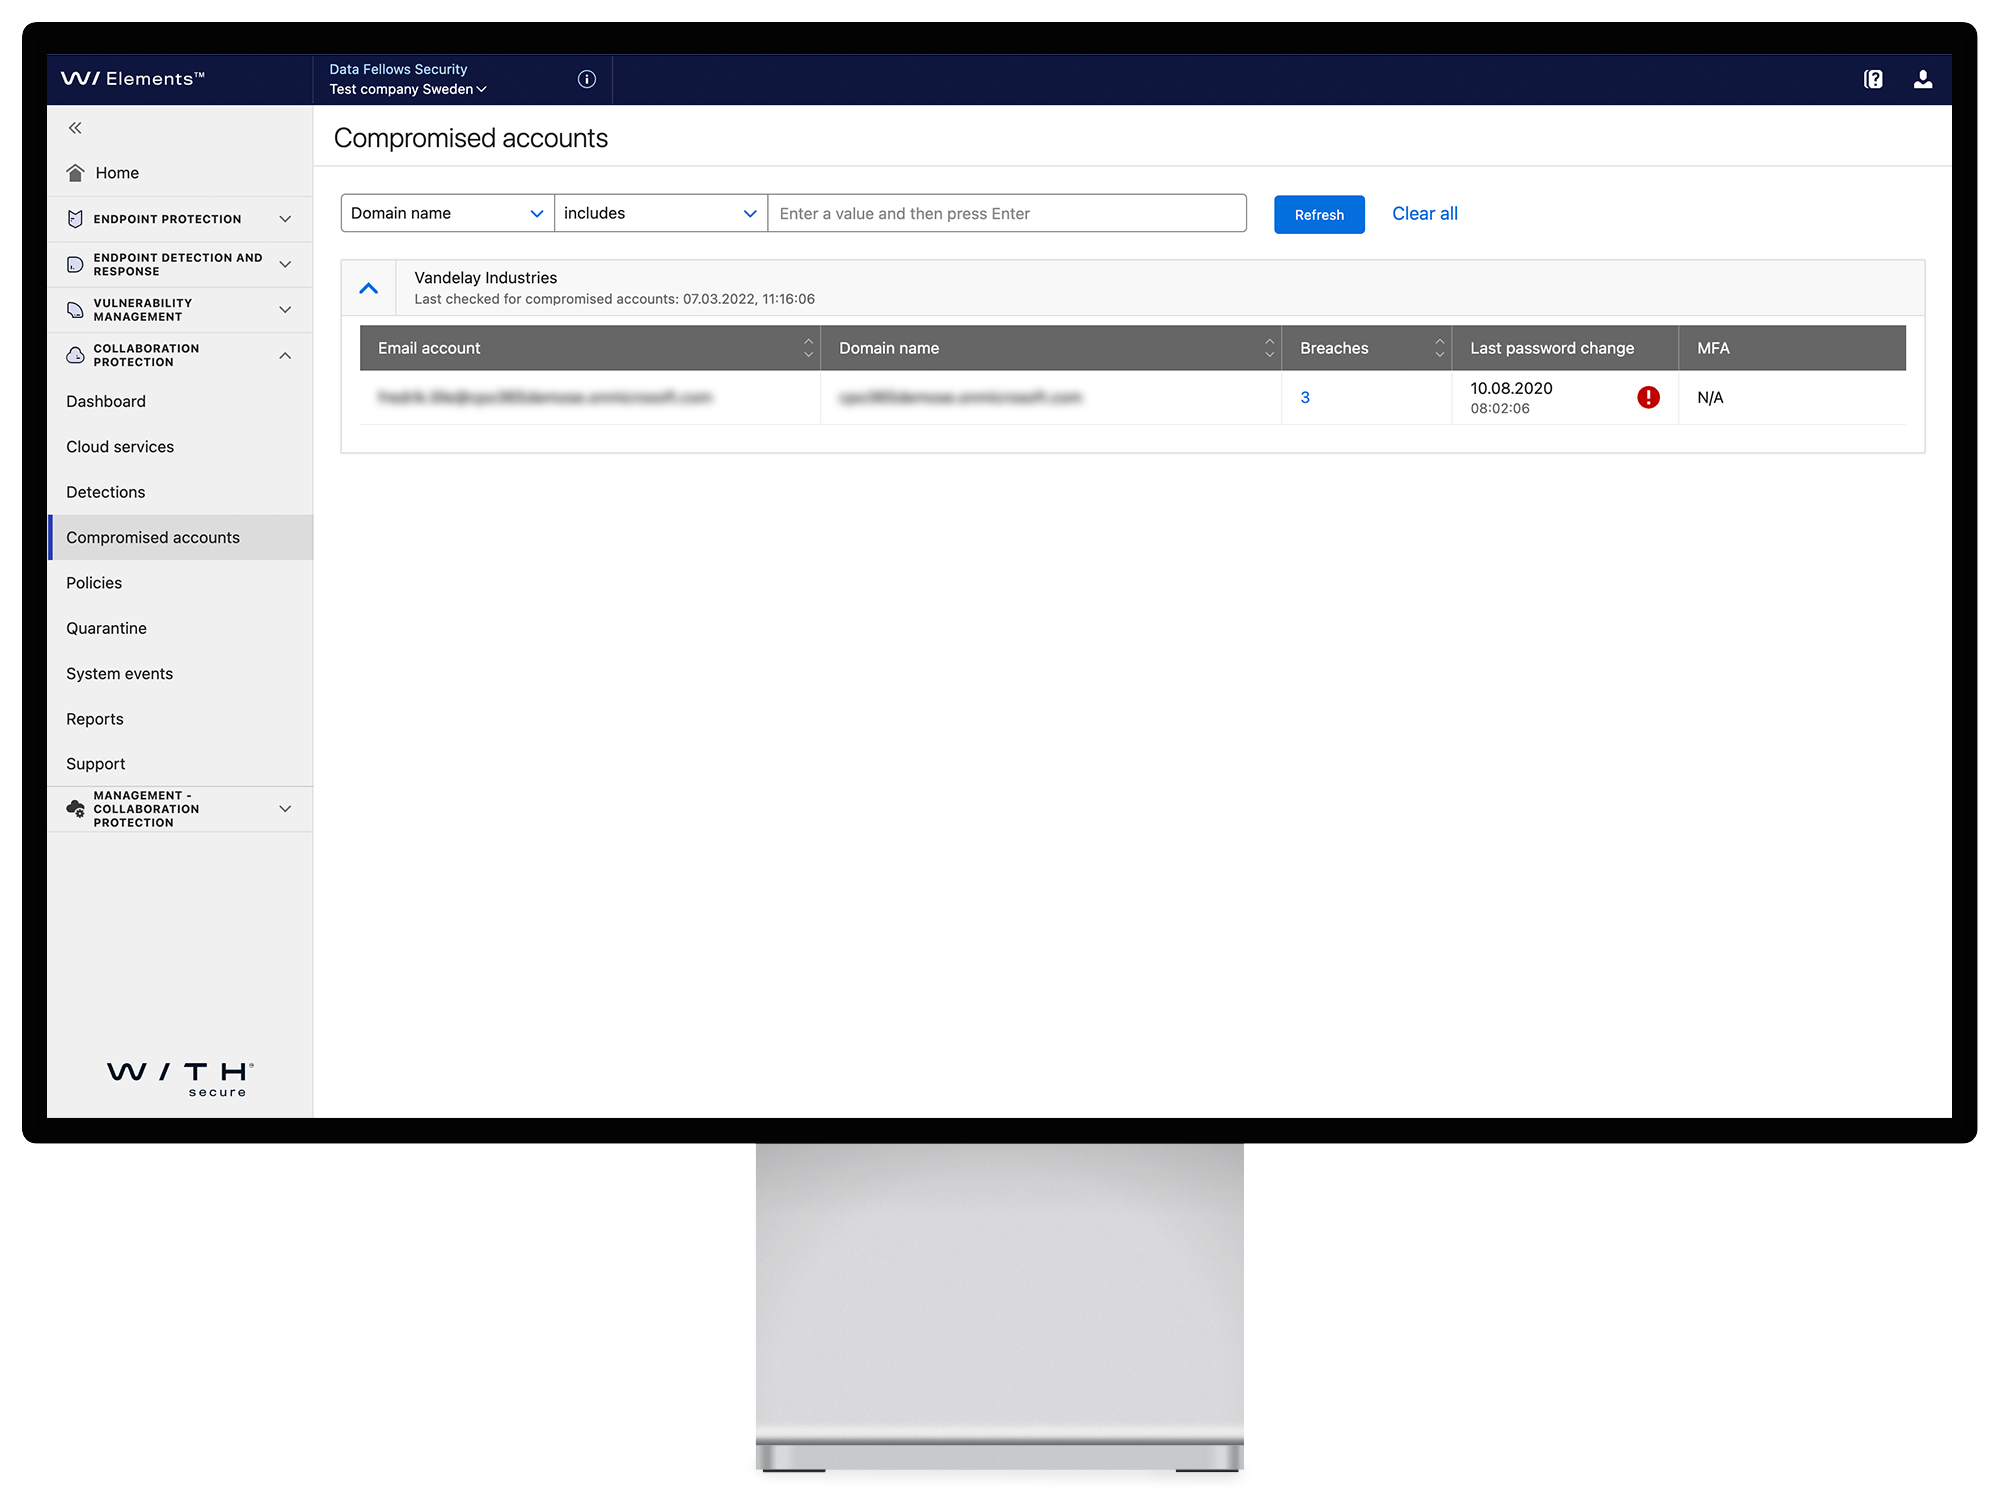Image resolution: width=2000 pixels, height=1509 pixels.
Task: Click the company info circle icon
Action: pyautogui.click(x=587, y=79)
